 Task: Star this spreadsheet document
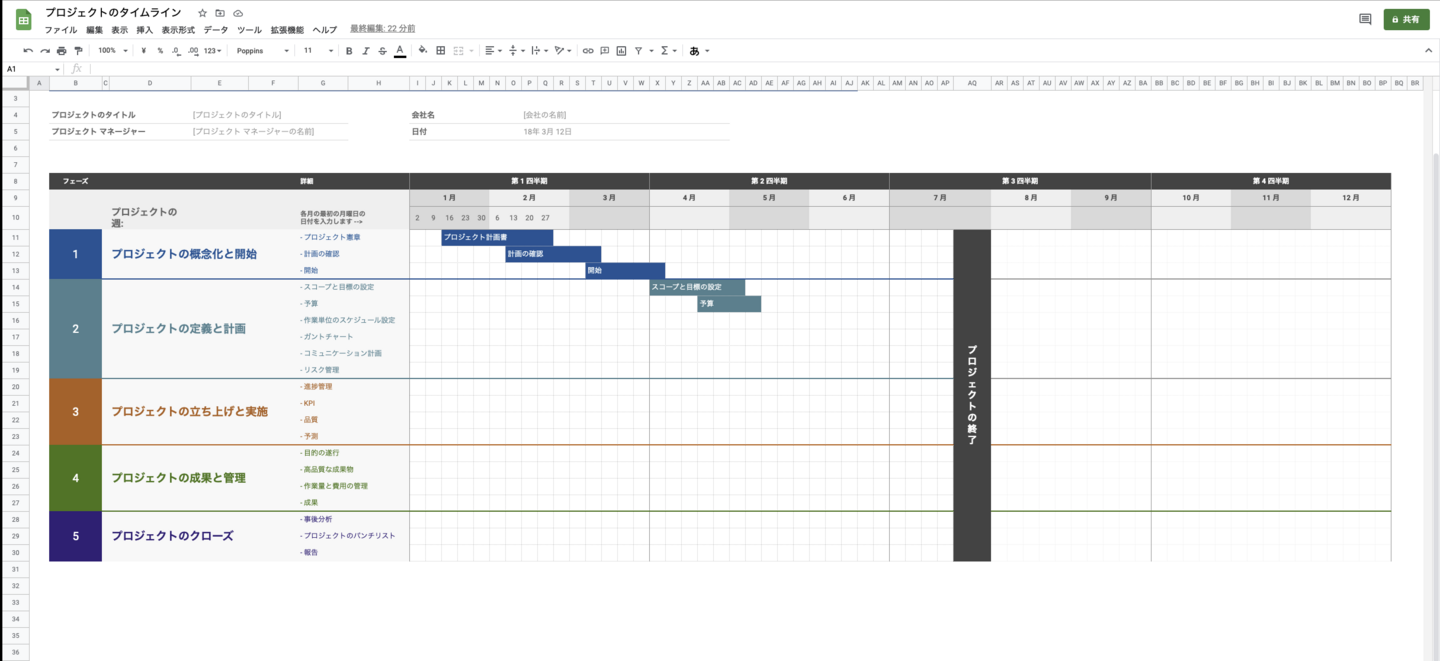click(x=202, y=13)
